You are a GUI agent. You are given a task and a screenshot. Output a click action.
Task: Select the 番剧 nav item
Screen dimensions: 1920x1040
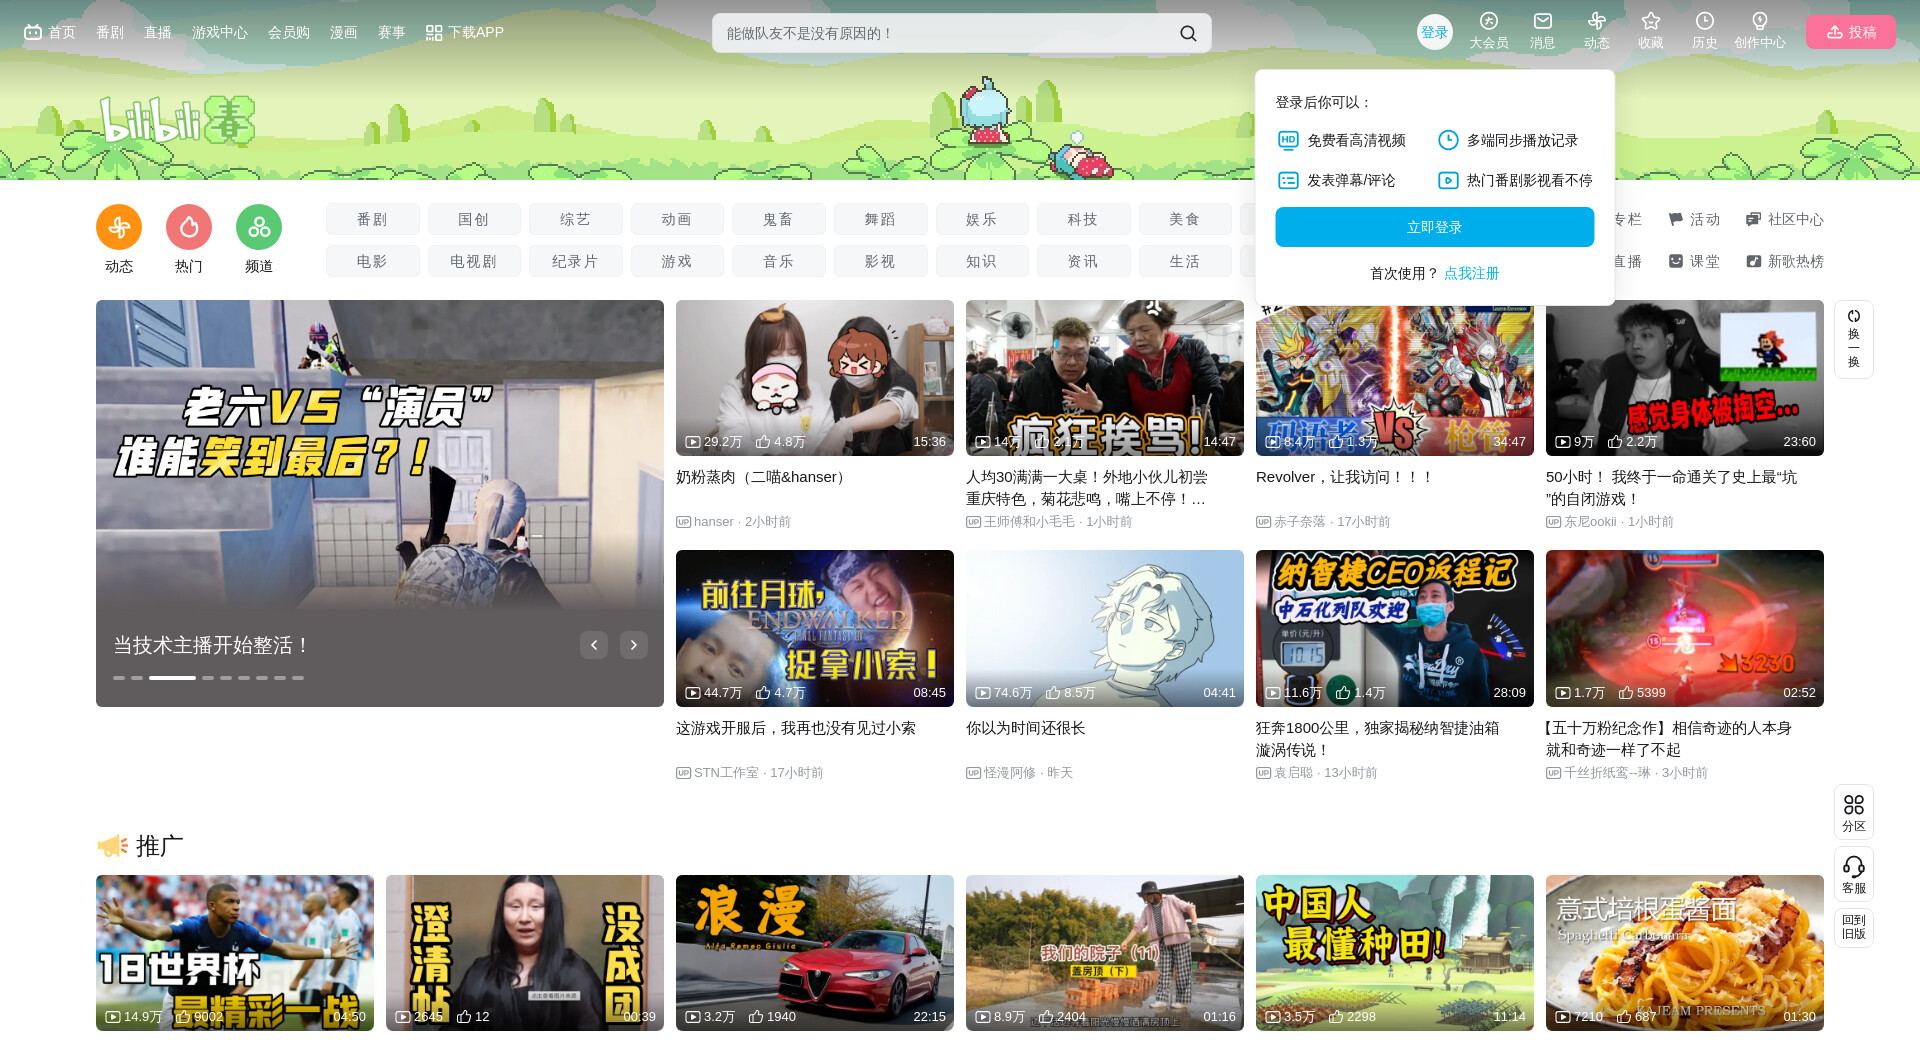(110, 32)
